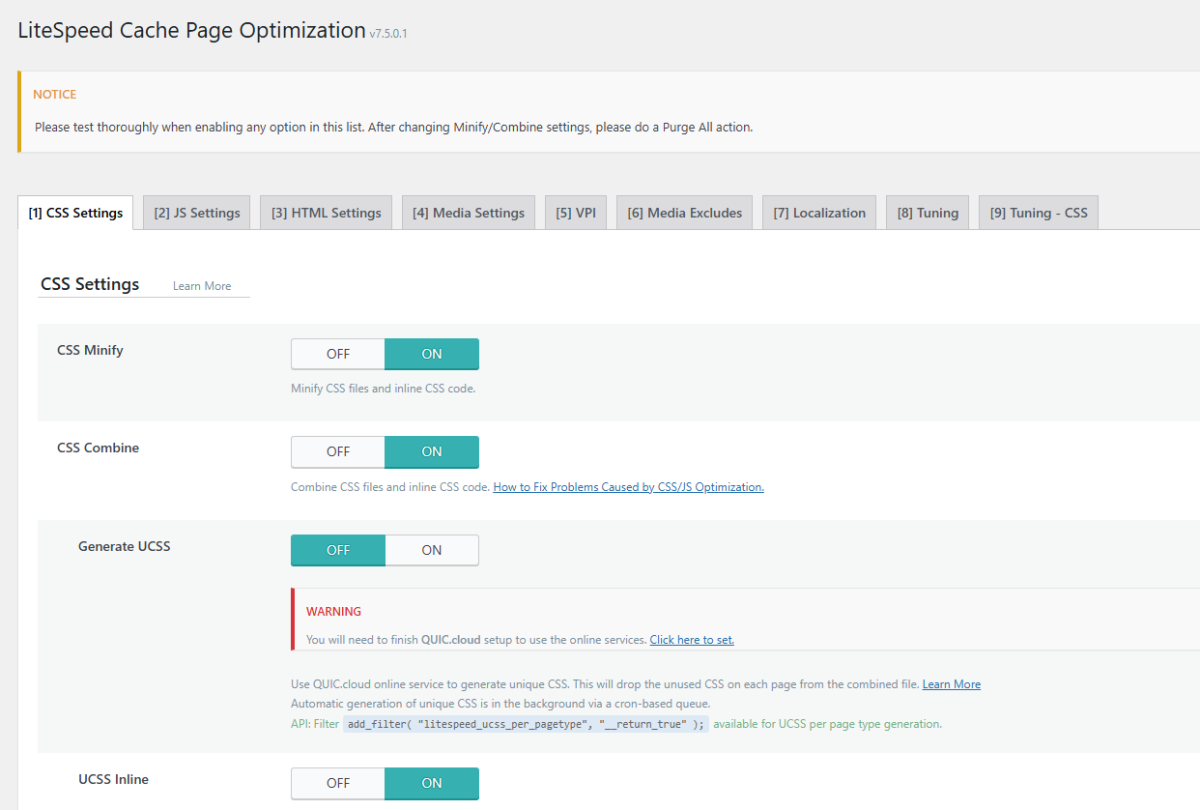Enable Generate UCSS

pos(431,550)
